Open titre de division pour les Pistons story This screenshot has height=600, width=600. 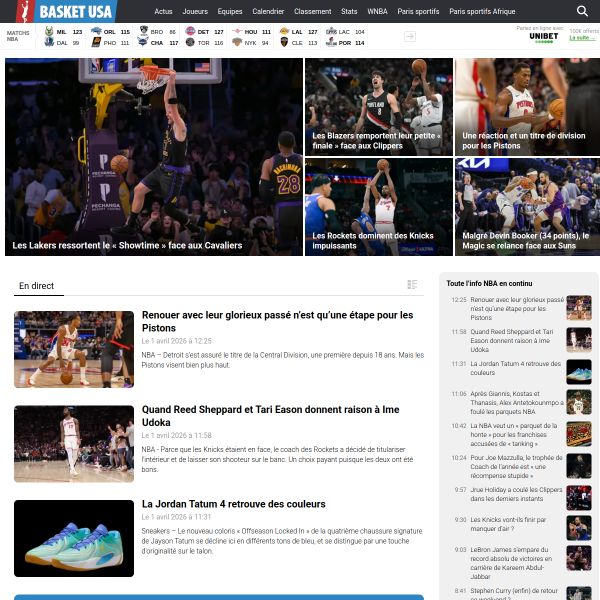click(527, 107)
